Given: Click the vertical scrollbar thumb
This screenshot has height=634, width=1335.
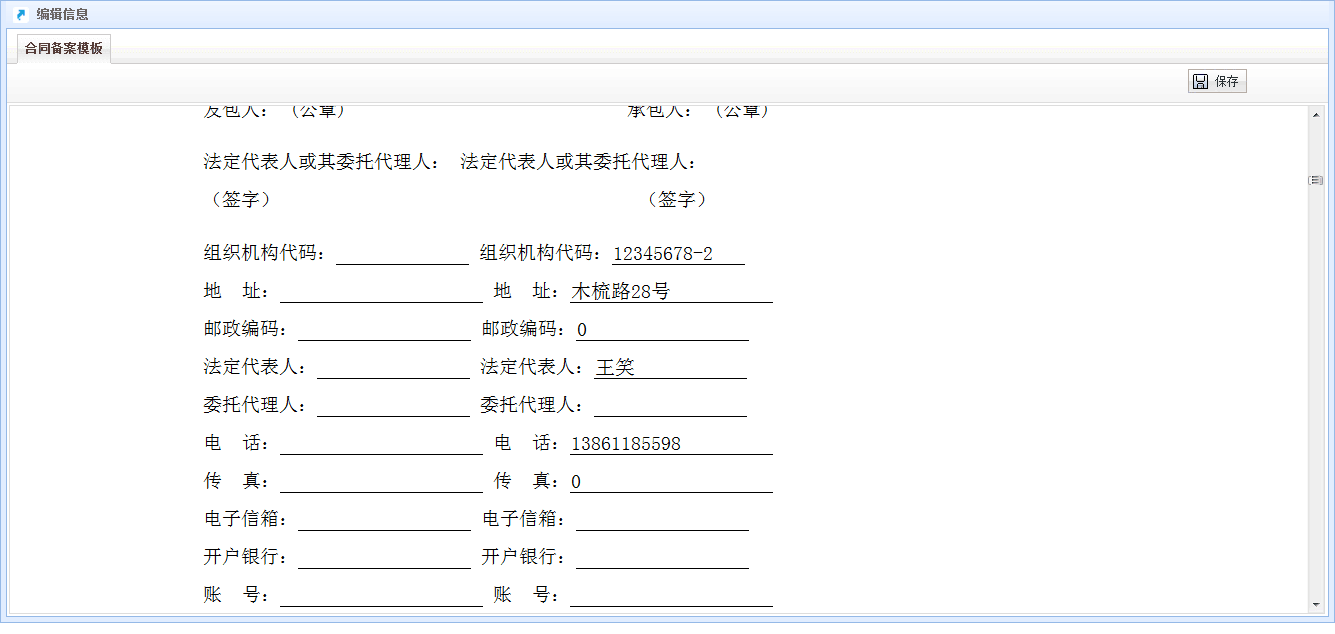Looking at the screenshot, I should (1316, 180).
